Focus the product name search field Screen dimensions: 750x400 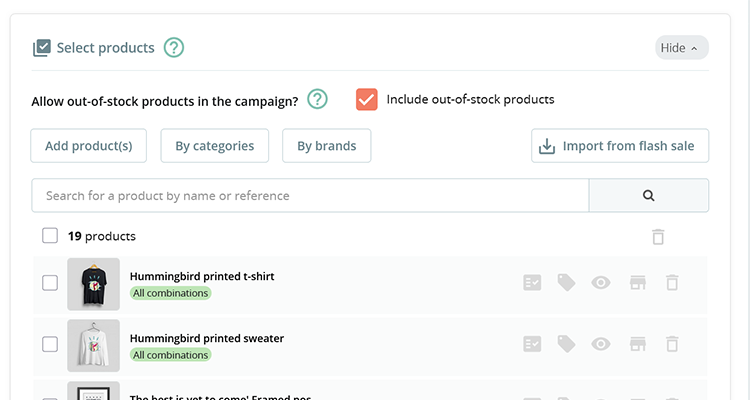(x=310, y=196)
